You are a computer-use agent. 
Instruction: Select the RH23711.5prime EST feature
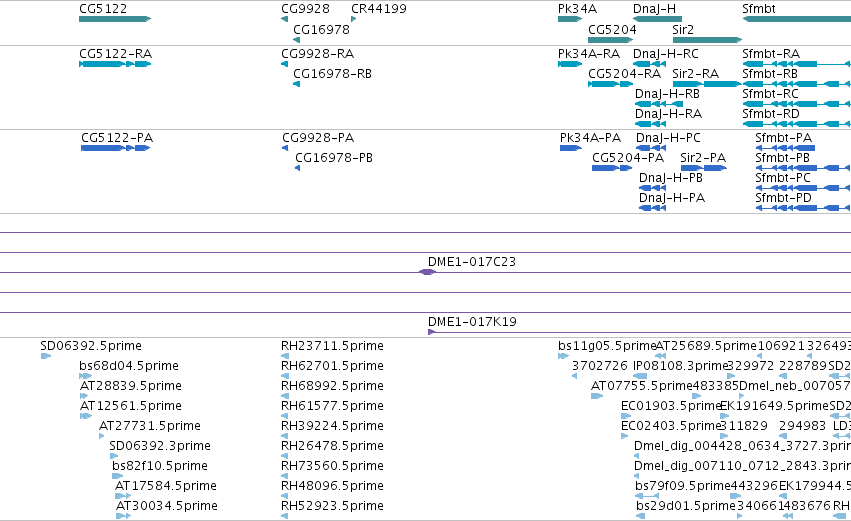pos(284,356)
